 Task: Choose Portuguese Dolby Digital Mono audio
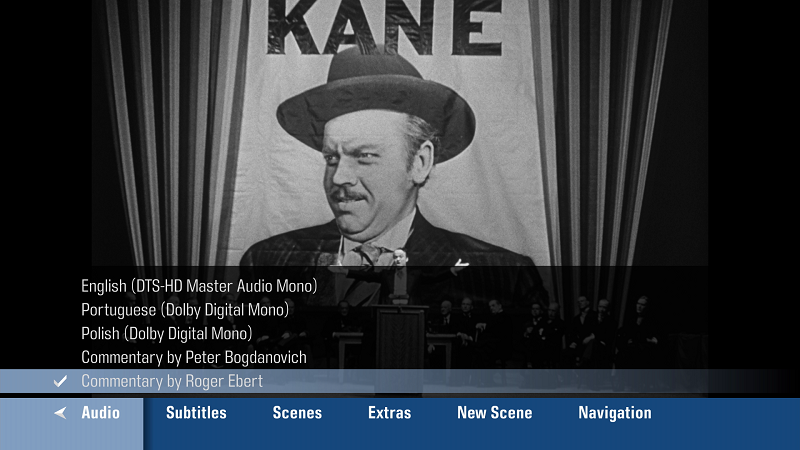pos(185,310)
